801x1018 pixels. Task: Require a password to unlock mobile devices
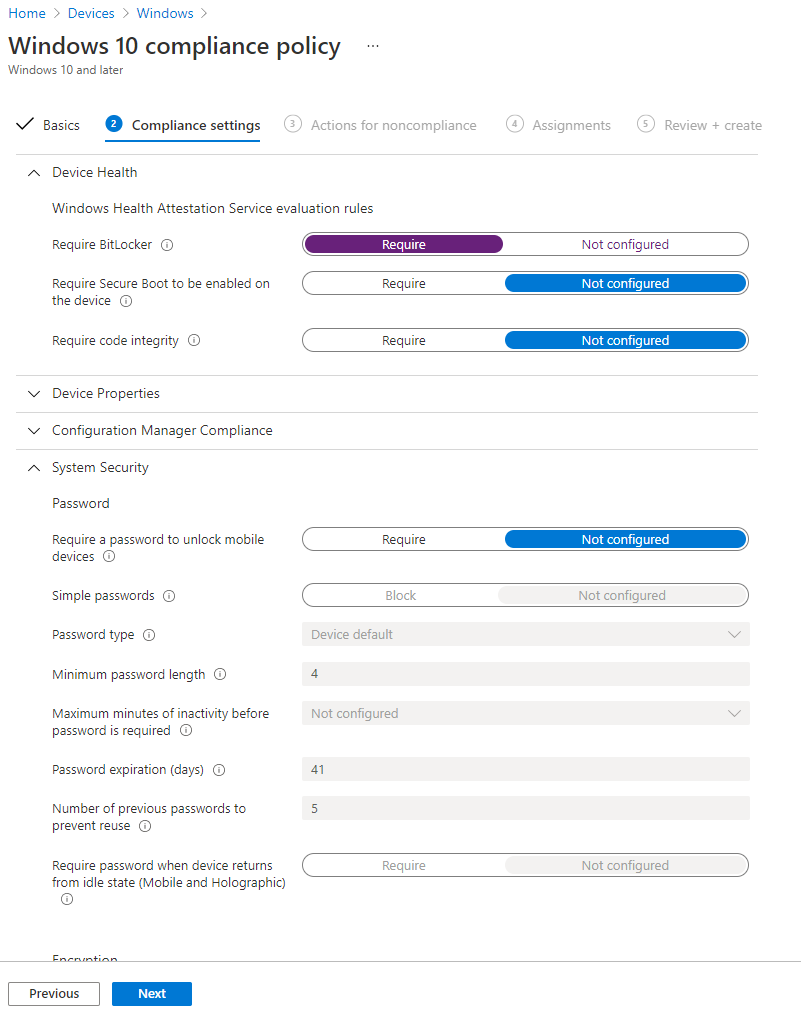pos(403,539)
